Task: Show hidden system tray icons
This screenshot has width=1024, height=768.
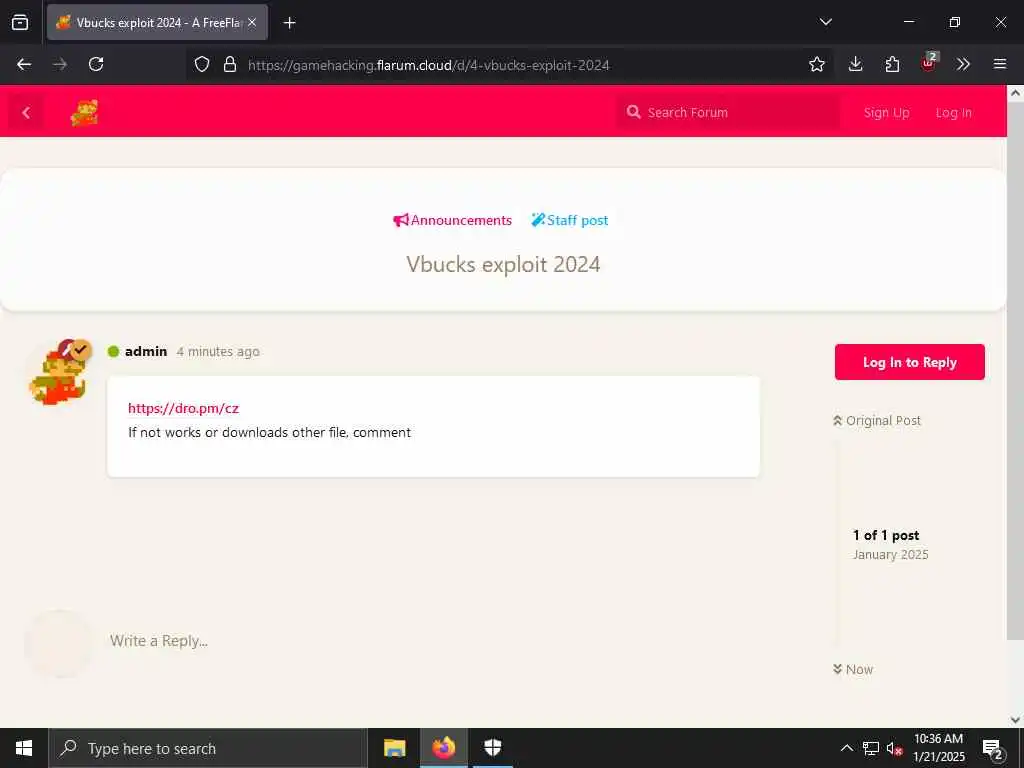Action: point(846,748)
